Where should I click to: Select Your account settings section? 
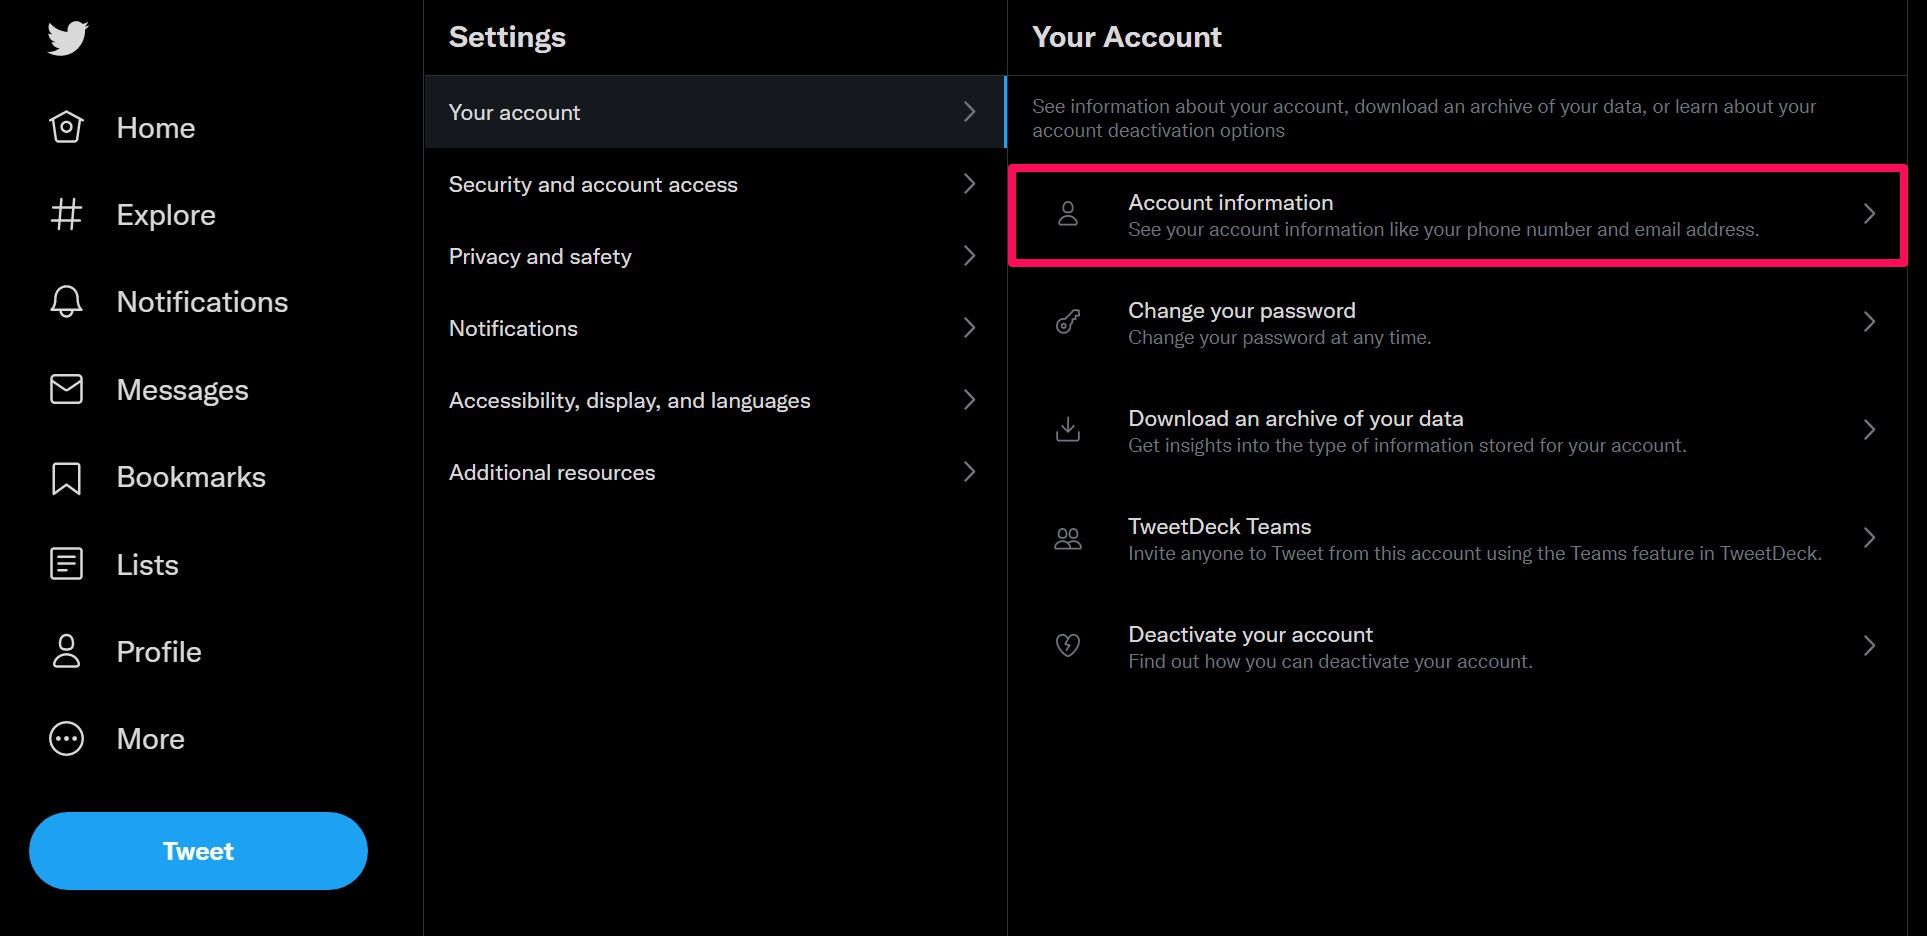(515, 112)
